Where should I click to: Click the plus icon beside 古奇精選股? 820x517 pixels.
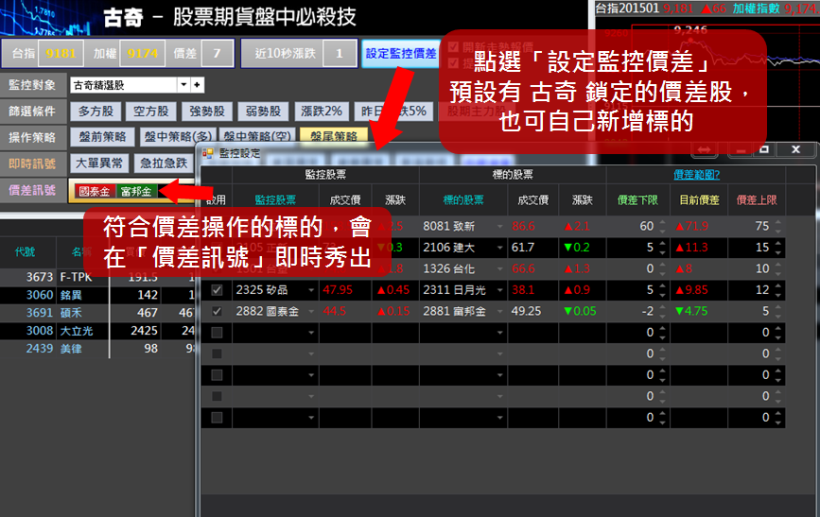tap(197, 85)
